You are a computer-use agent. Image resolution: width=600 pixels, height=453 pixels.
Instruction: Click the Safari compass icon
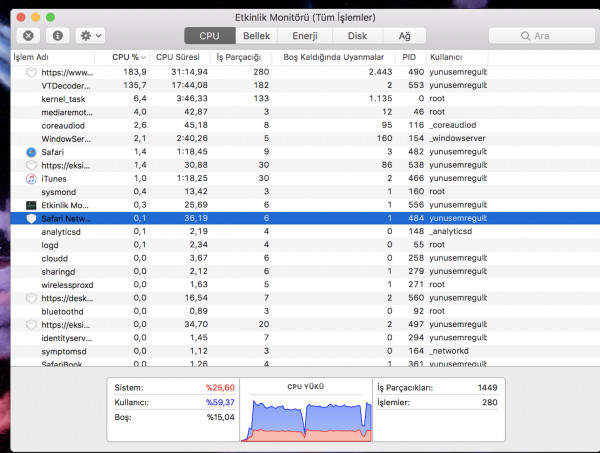[31, 152]
